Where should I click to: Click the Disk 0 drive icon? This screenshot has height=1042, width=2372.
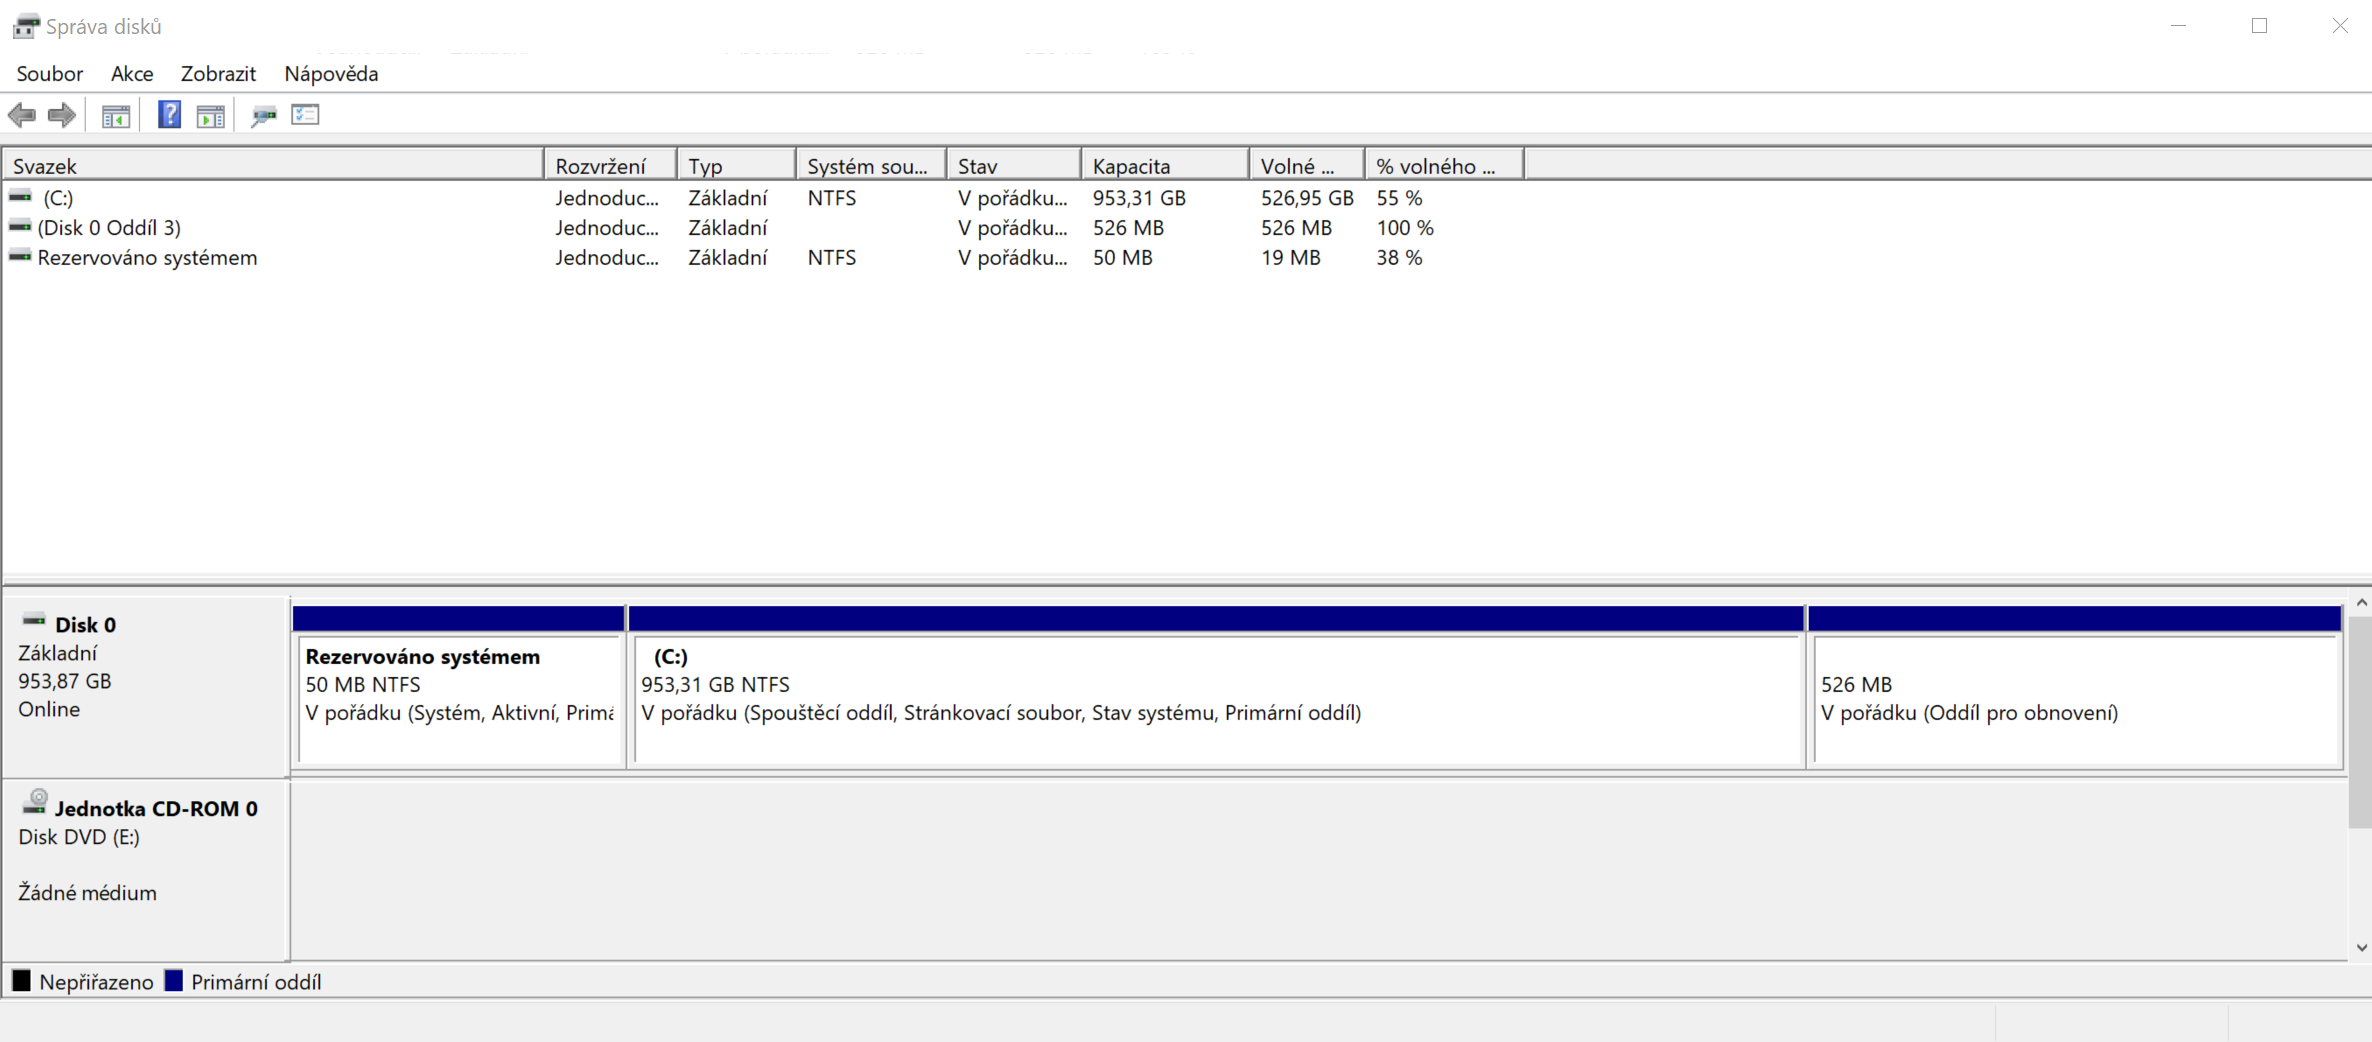coord(34,621)
